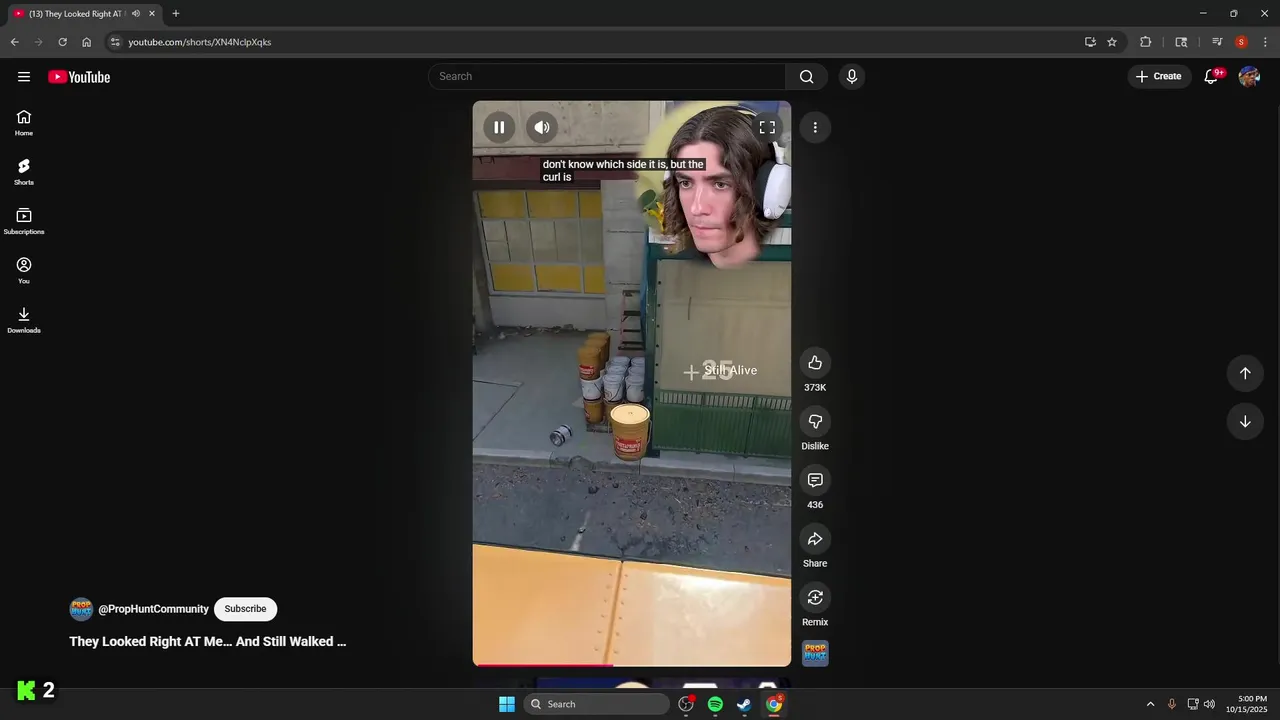Open Chrome three-dot menu
Image resolution: width=1280 pixels, height=720 pixels.
(x=1266, y=42)
